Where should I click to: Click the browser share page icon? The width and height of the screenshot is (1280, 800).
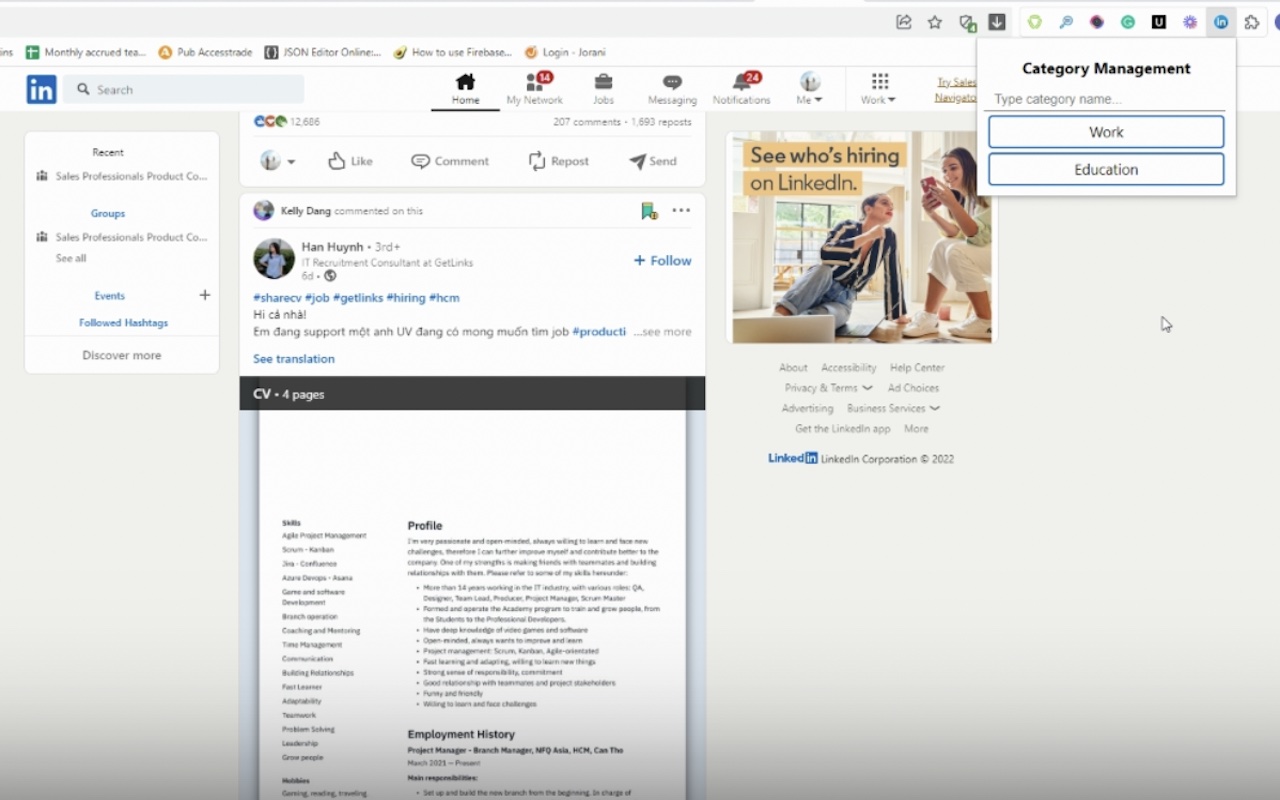pyautogui.click(x=904, y=22)
